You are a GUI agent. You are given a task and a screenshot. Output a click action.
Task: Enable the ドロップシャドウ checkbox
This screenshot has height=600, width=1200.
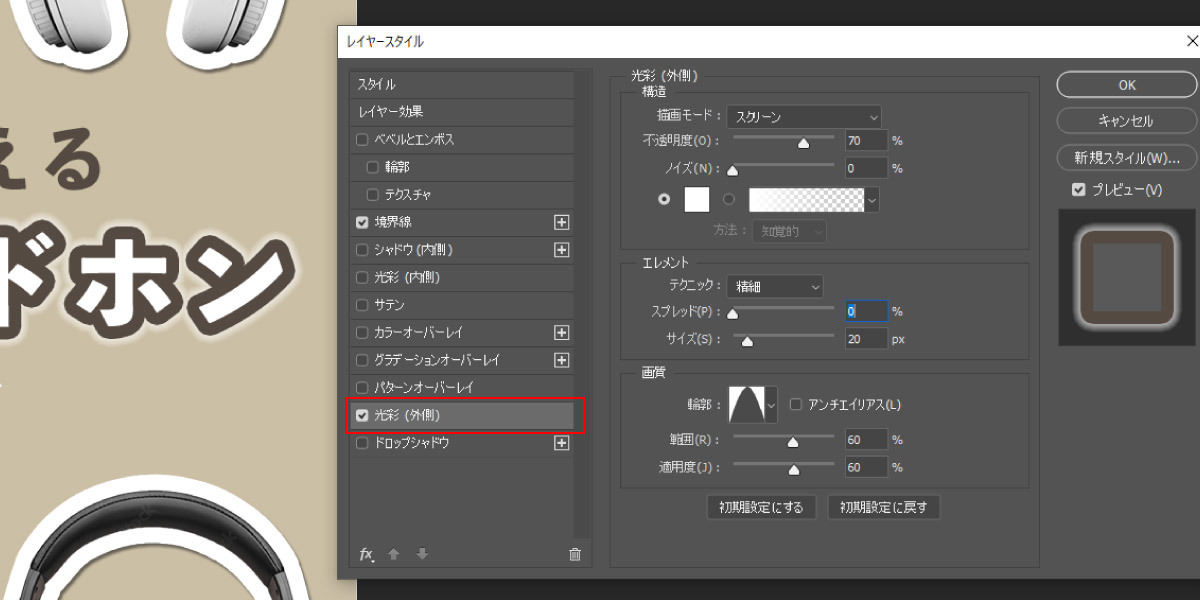tap(362, 442)
